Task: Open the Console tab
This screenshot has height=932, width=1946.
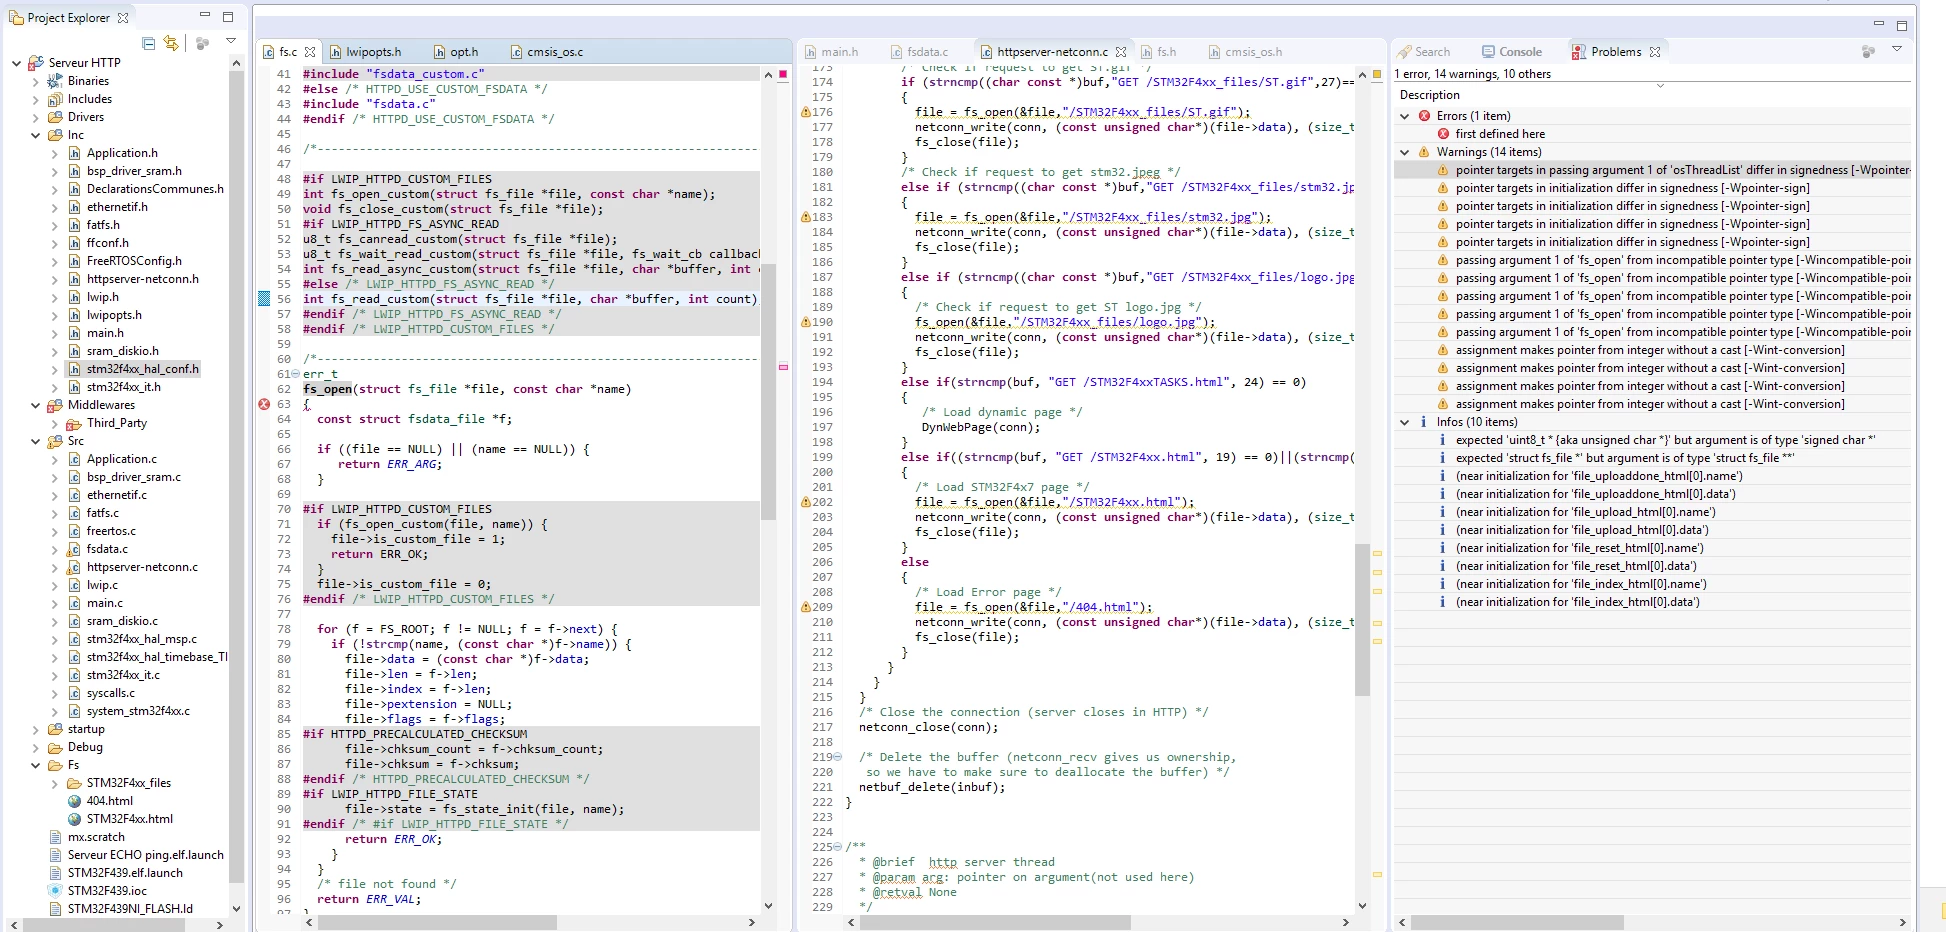Action: [x=1512, y=52]
